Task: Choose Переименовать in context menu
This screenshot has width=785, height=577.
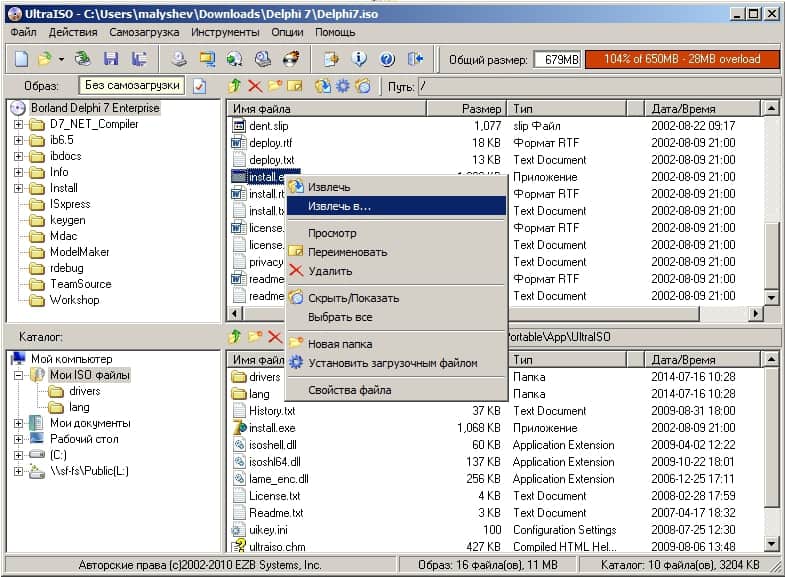Action: [x=396, y=252]
